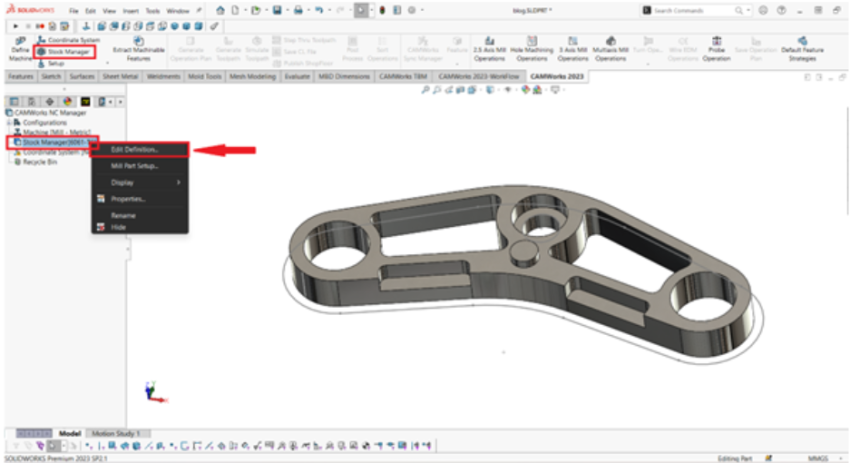Image resolution: width=850 pixels, height=463 pixels.
Task: Expand the Configurations tree node
Action: click(x=10, y=122)
